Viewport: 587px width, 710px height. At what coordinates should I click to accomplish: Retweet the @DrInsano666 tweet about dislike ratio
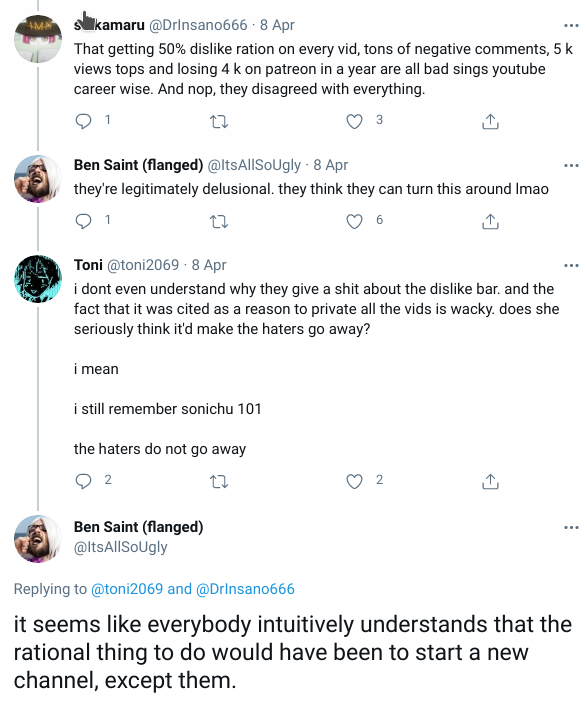click(x=219, y=121)
